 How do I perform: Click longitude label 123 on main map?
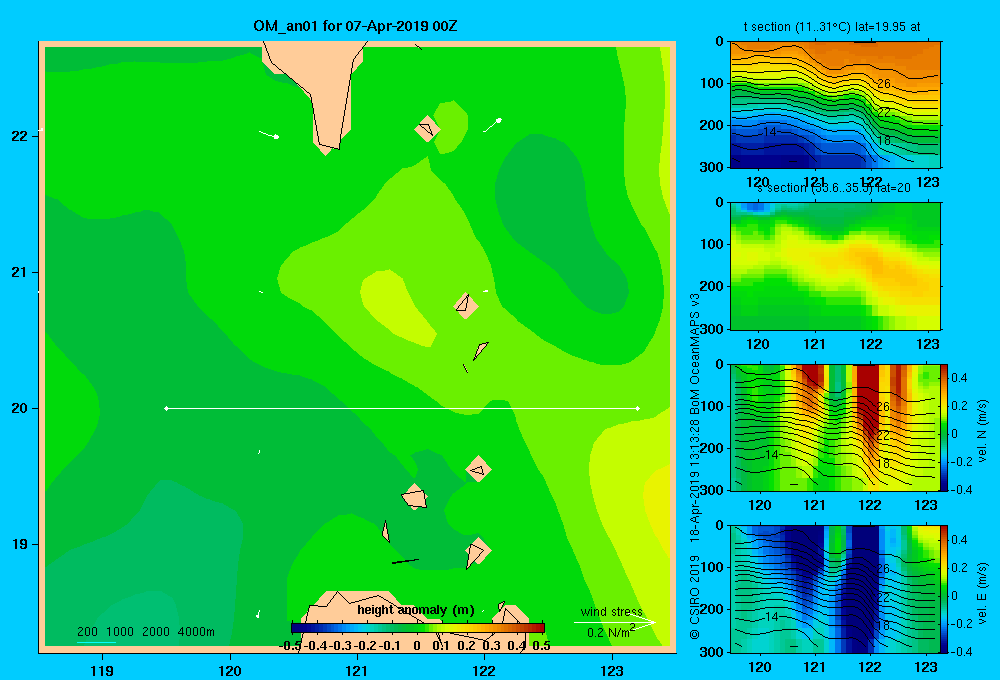(x=612, y=670)
